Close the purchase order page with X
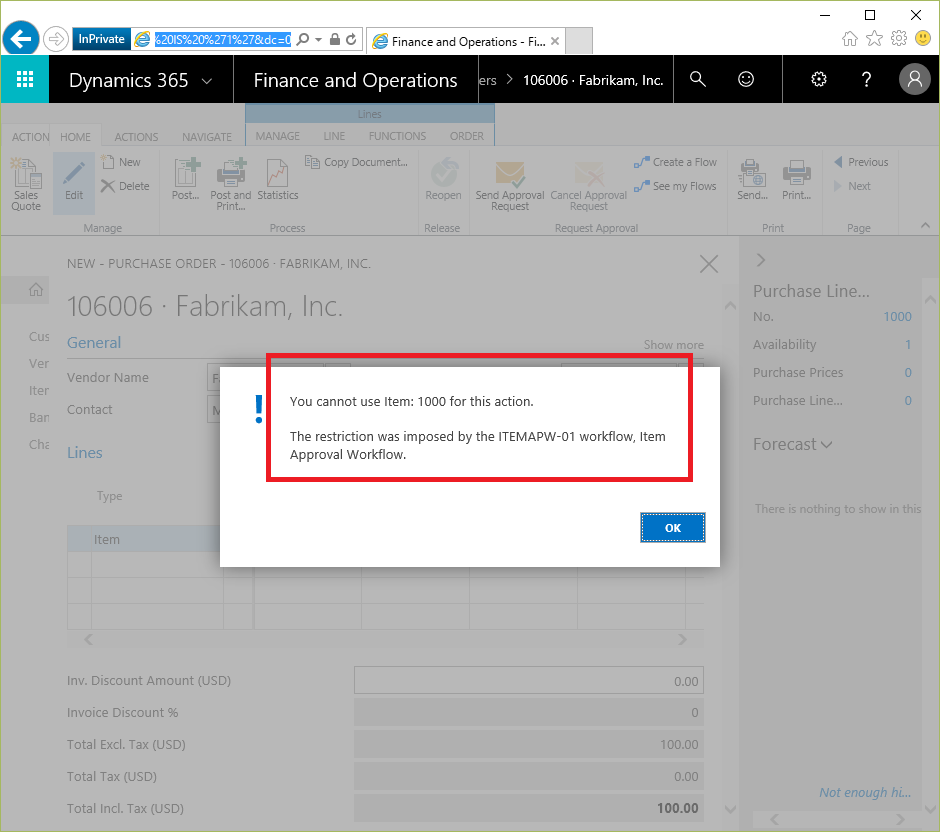 709,264
